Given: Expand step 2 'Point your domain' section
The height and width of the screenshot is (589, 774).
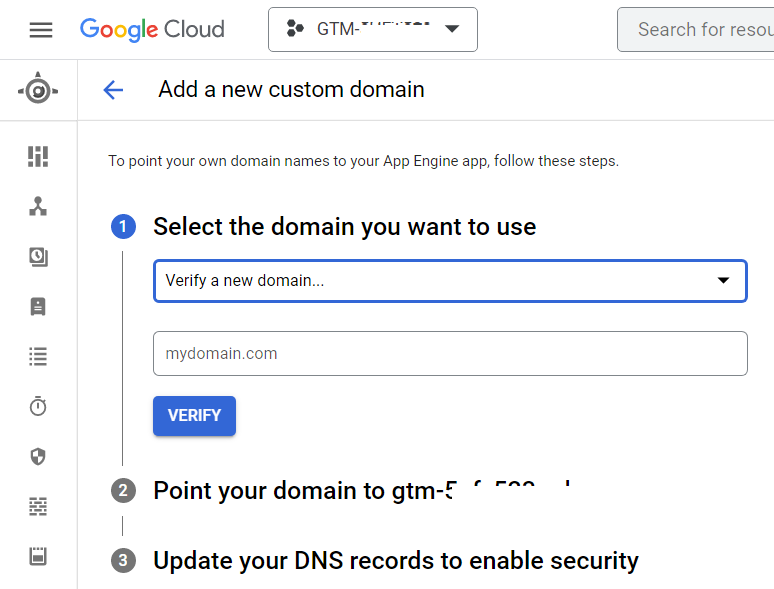Looking at the screenshot, I should tap(360, 491).
